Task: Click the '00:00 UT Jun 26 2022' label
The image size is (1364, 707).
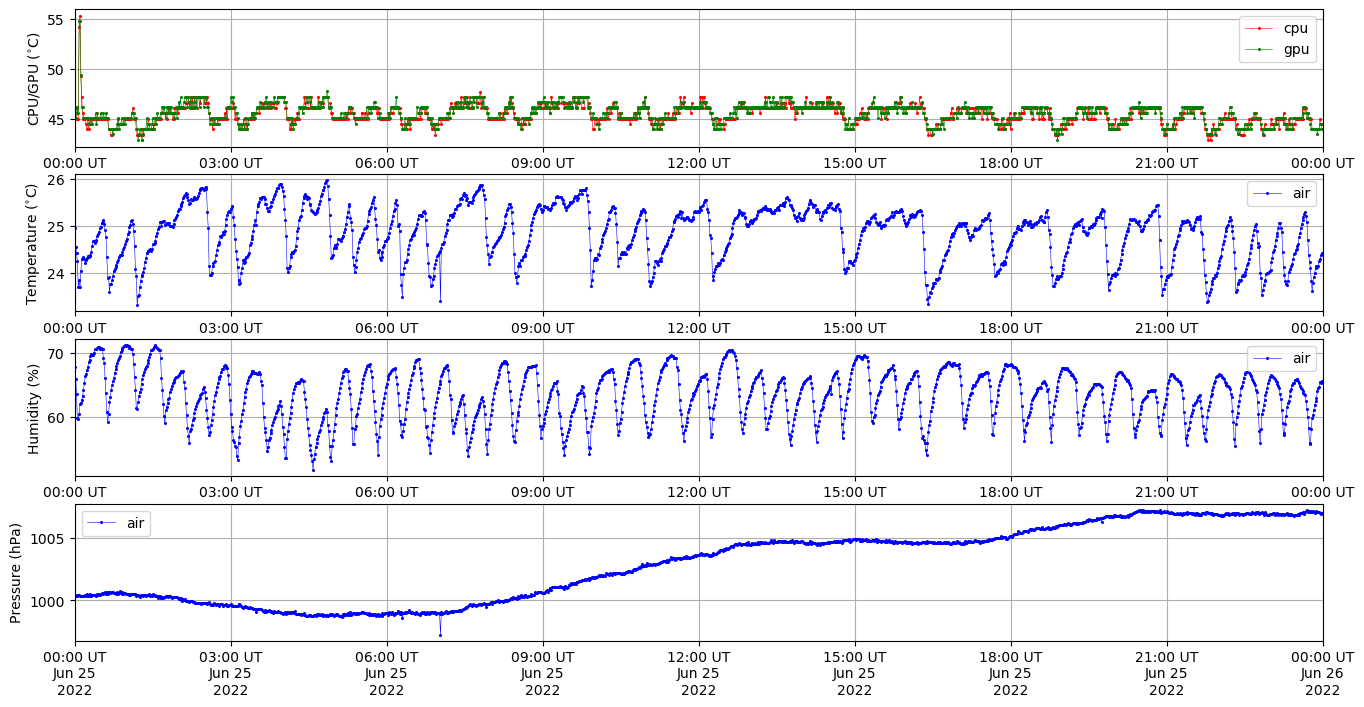Action: [1323, 673]
